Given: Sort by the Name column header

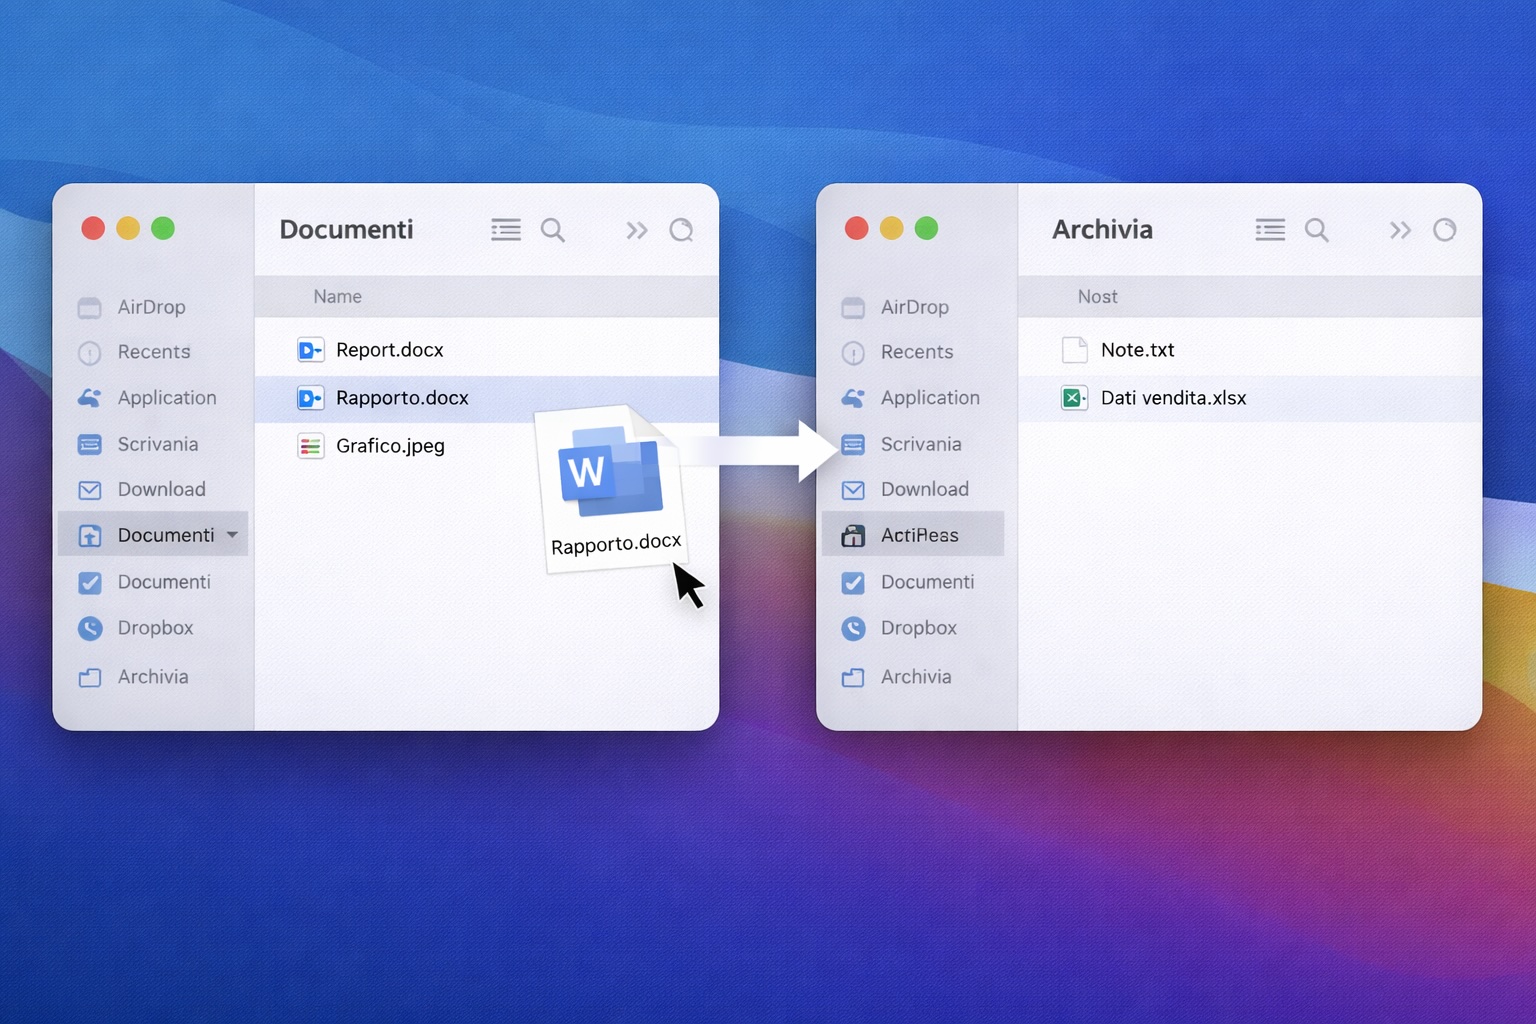Looking at the screenshot, I should [x=337, y=297].
